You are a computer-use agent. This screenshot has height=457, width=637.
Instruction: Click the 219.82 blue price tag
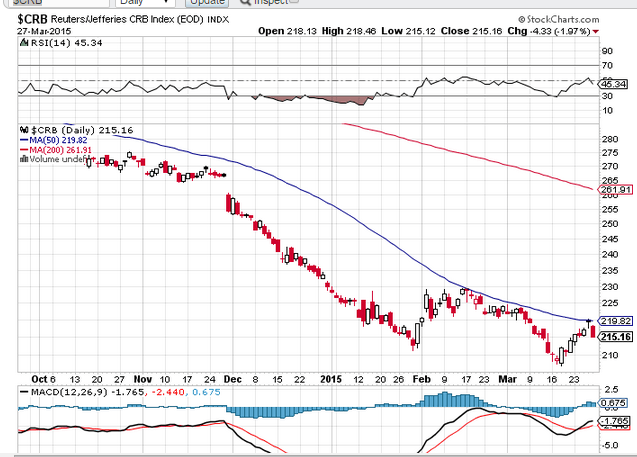click(x=615, y=321)
